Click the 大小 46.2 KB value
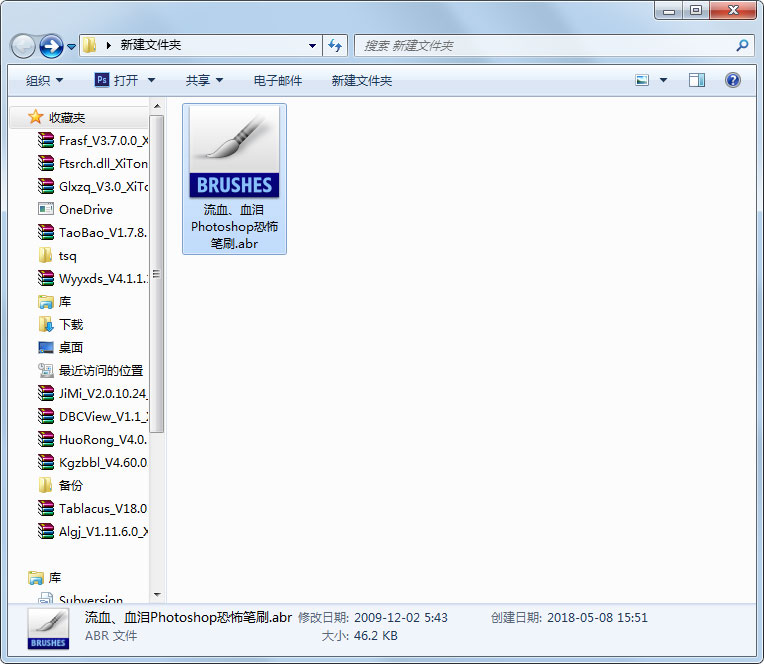The width and height of the screenshot is (764, 664). (376, 636)
